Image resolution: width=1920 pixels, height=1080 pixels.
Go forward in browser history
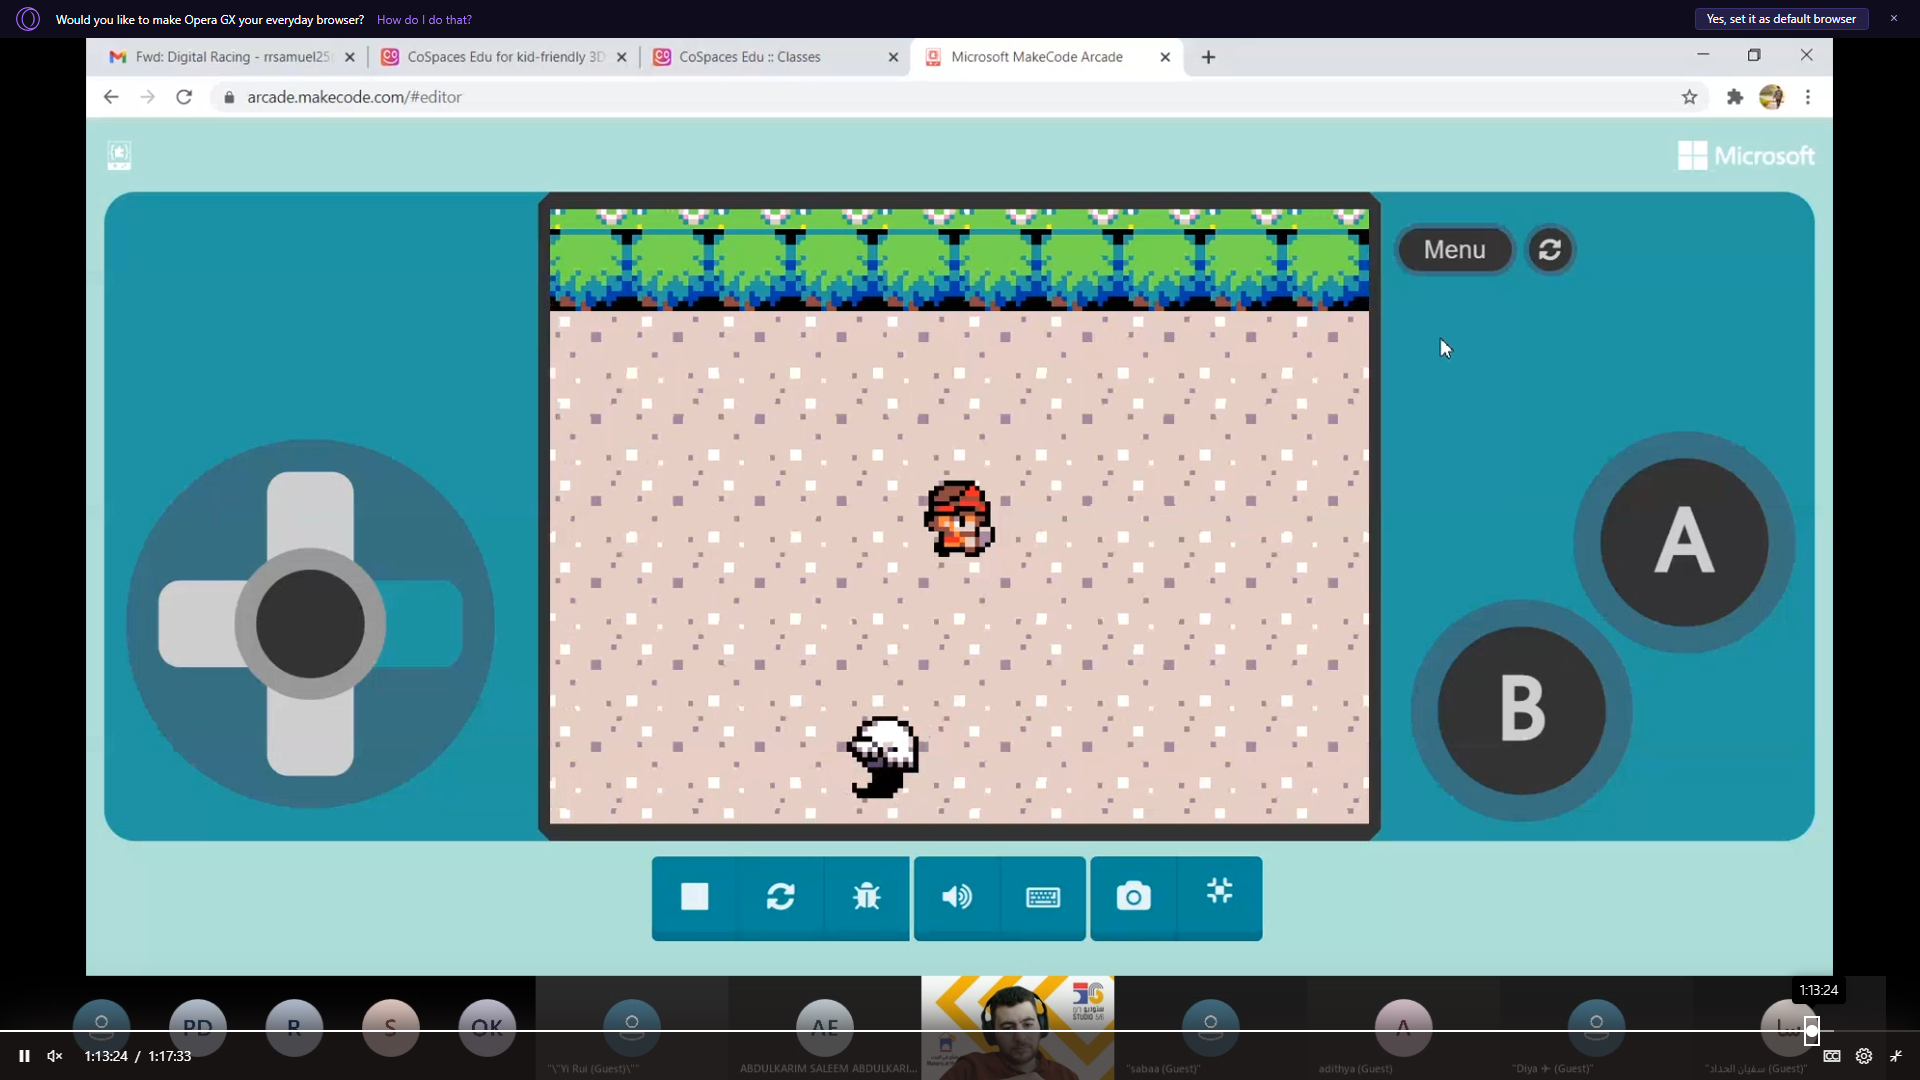point(148,97)
